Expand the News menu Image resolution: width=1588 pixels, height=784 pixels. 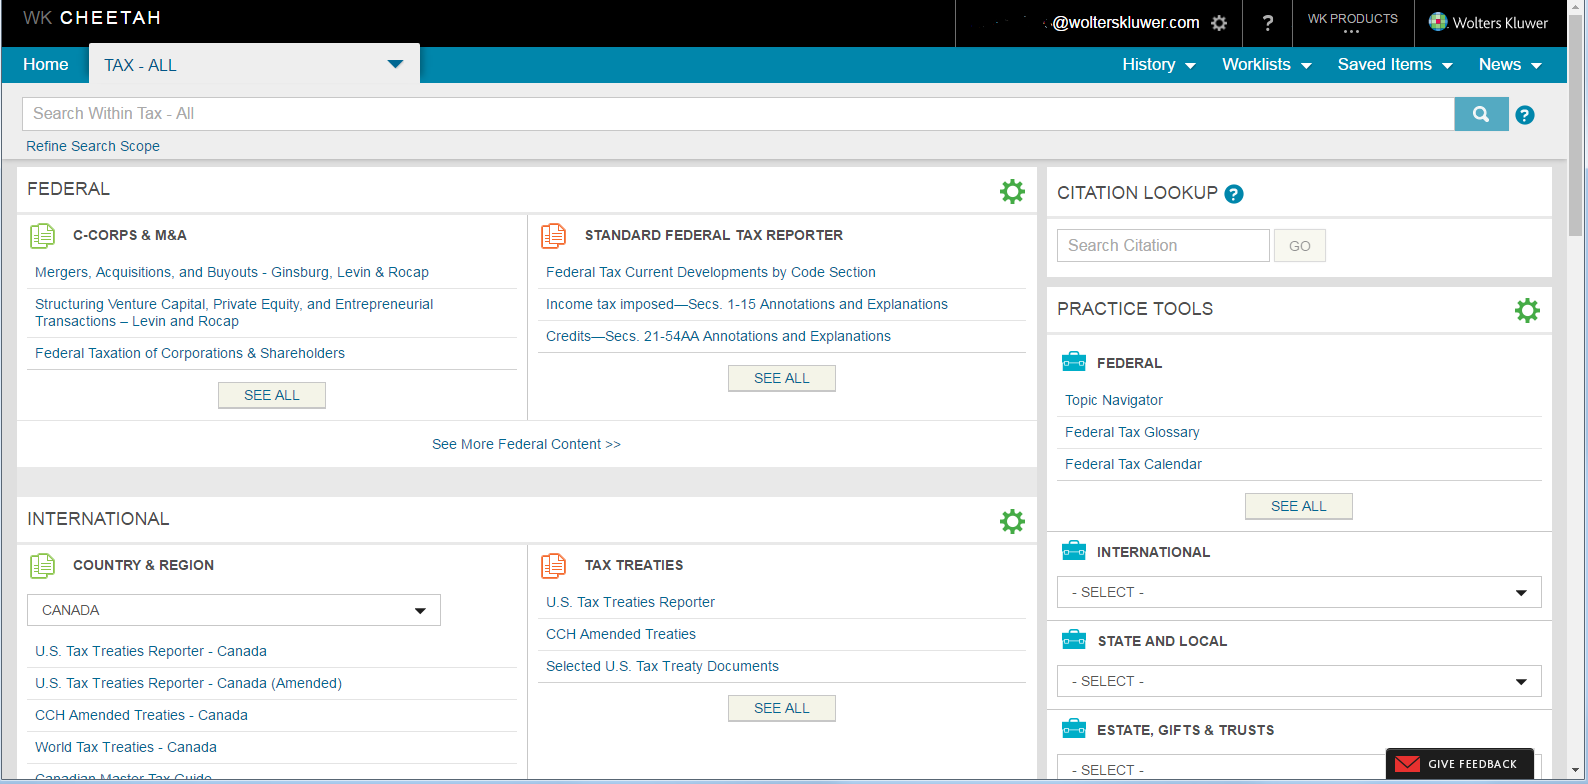point(1510,65)
